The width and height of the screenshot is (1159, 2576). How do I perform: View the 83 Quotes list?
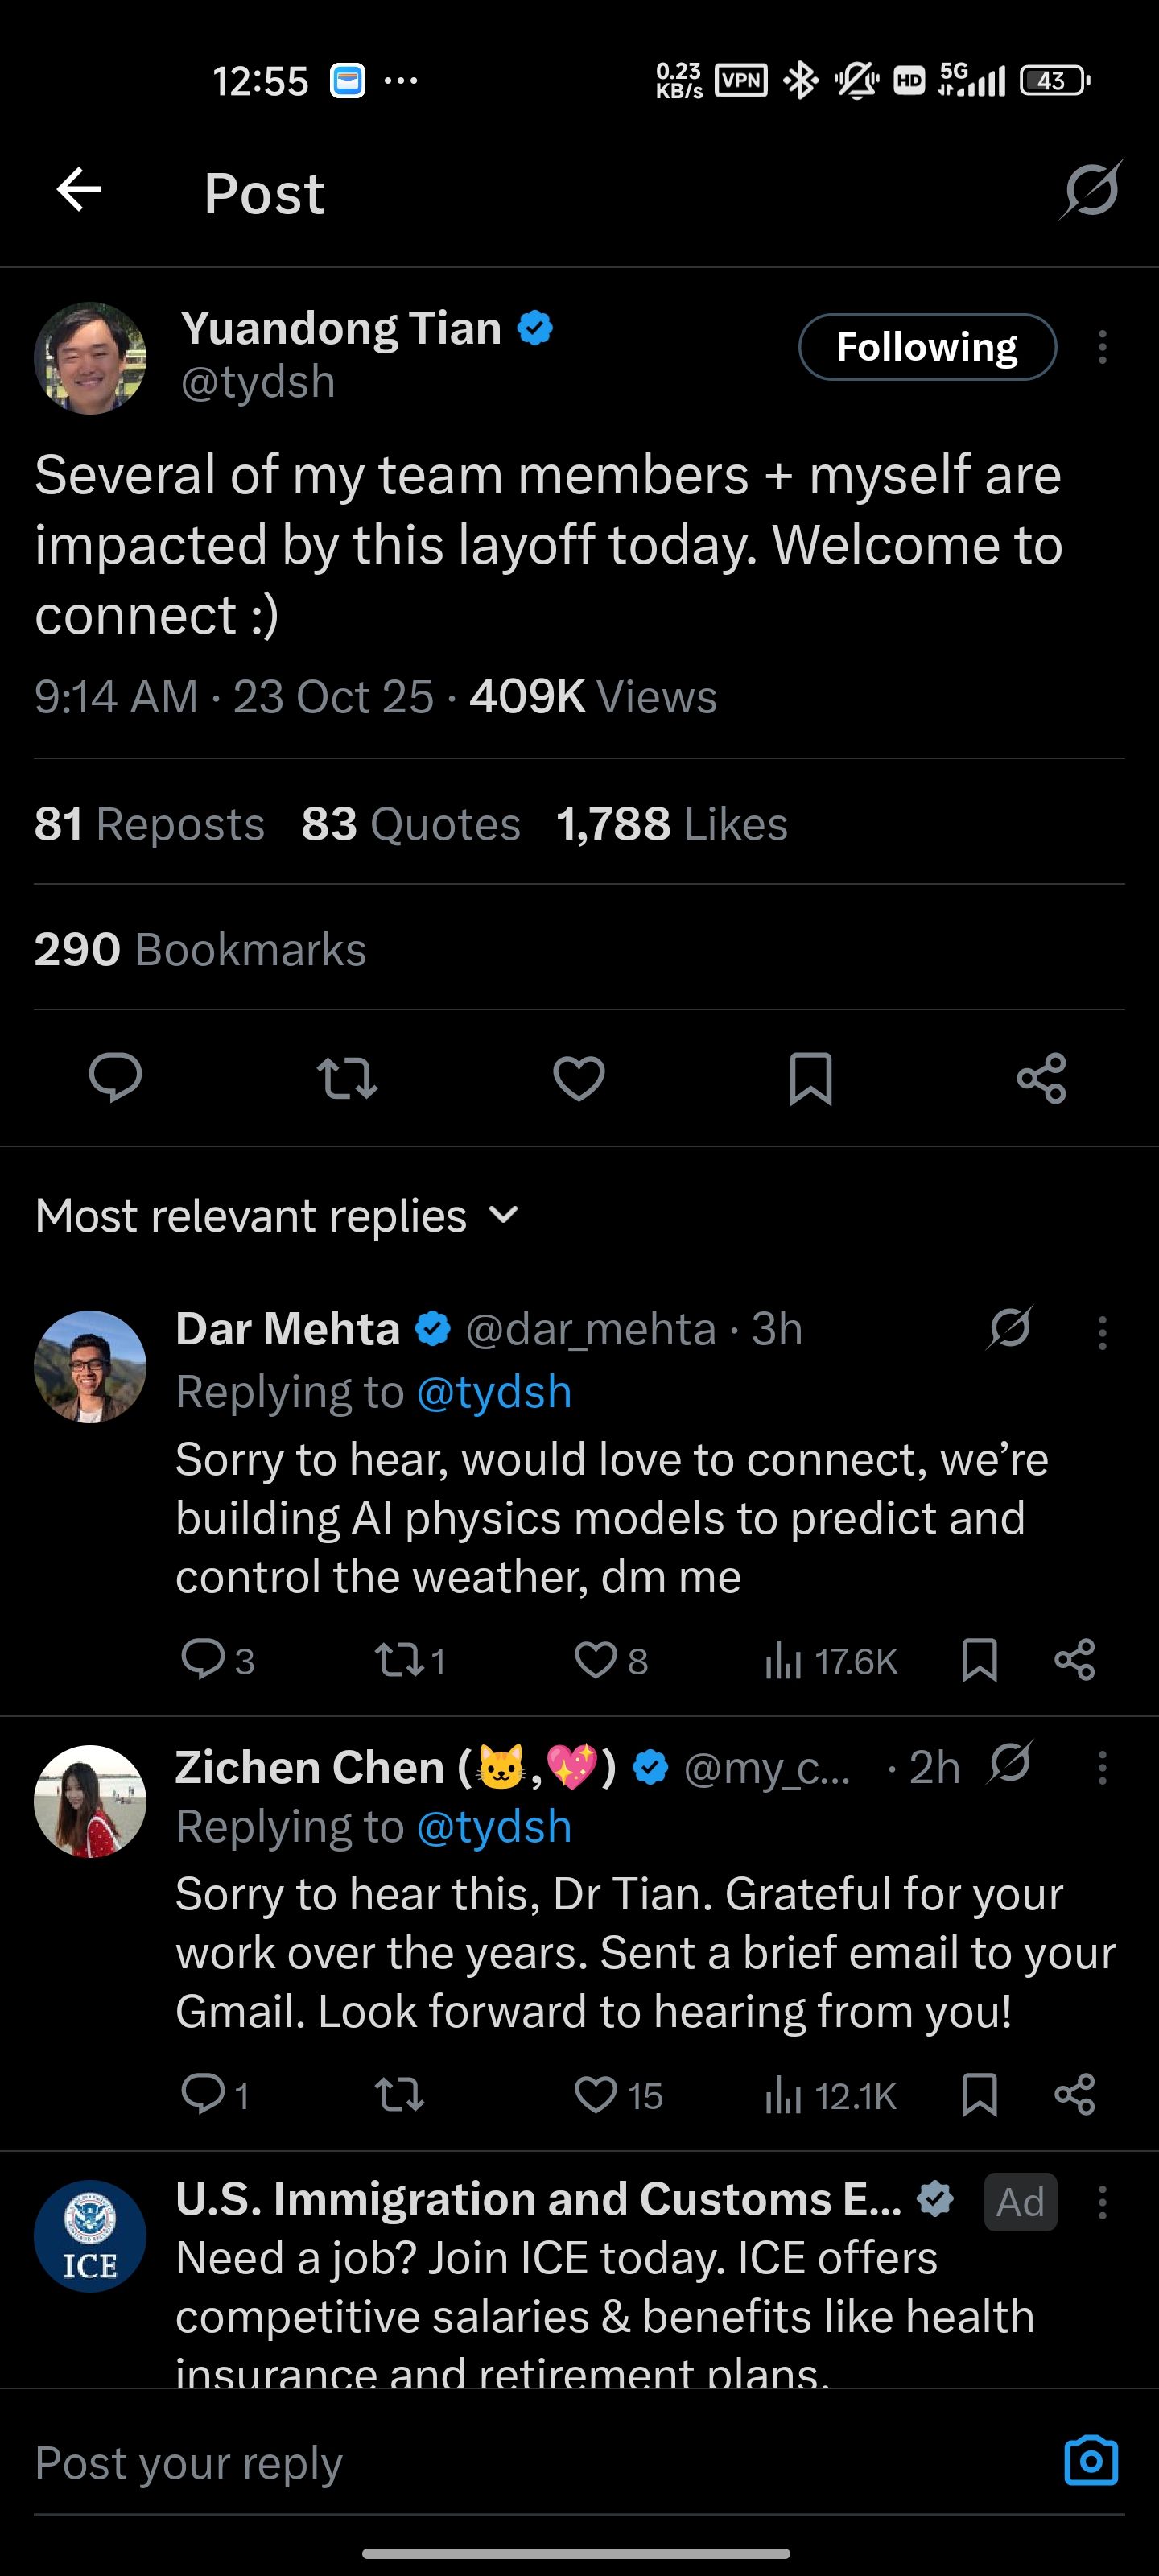(x=411, y=824)
